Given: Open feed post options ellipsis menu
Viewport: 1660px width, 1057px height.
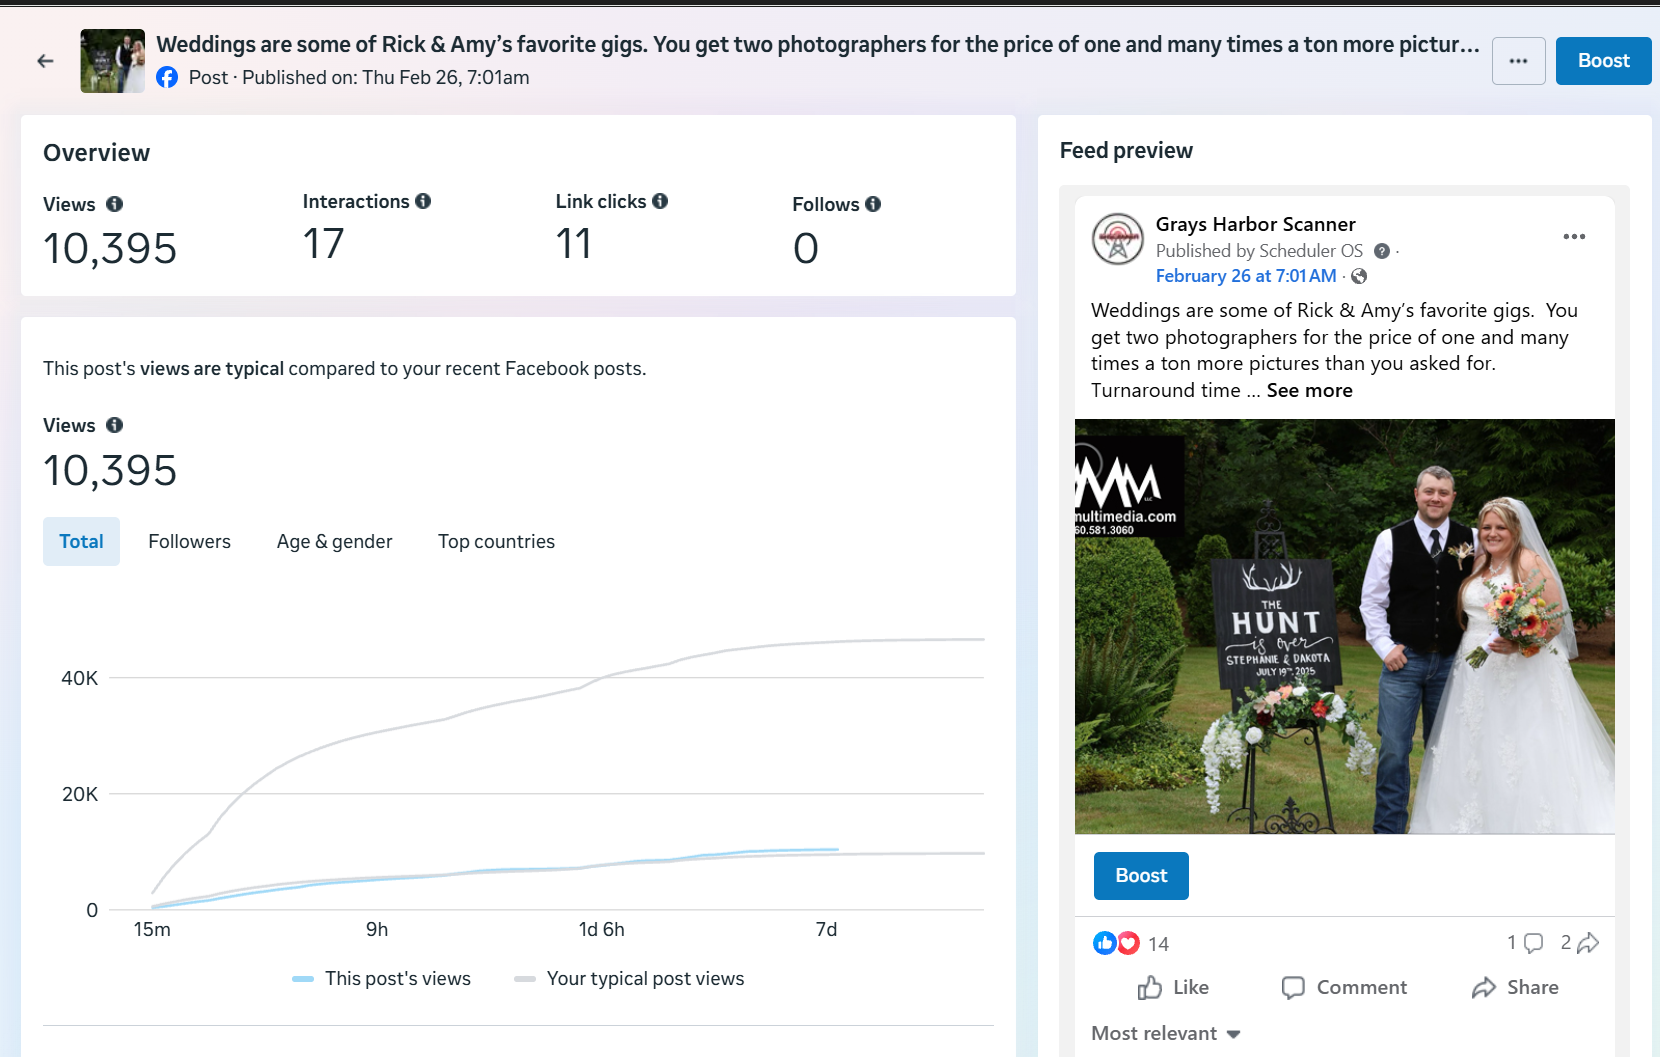Looking at the screenshot, I should (1574, 237).
